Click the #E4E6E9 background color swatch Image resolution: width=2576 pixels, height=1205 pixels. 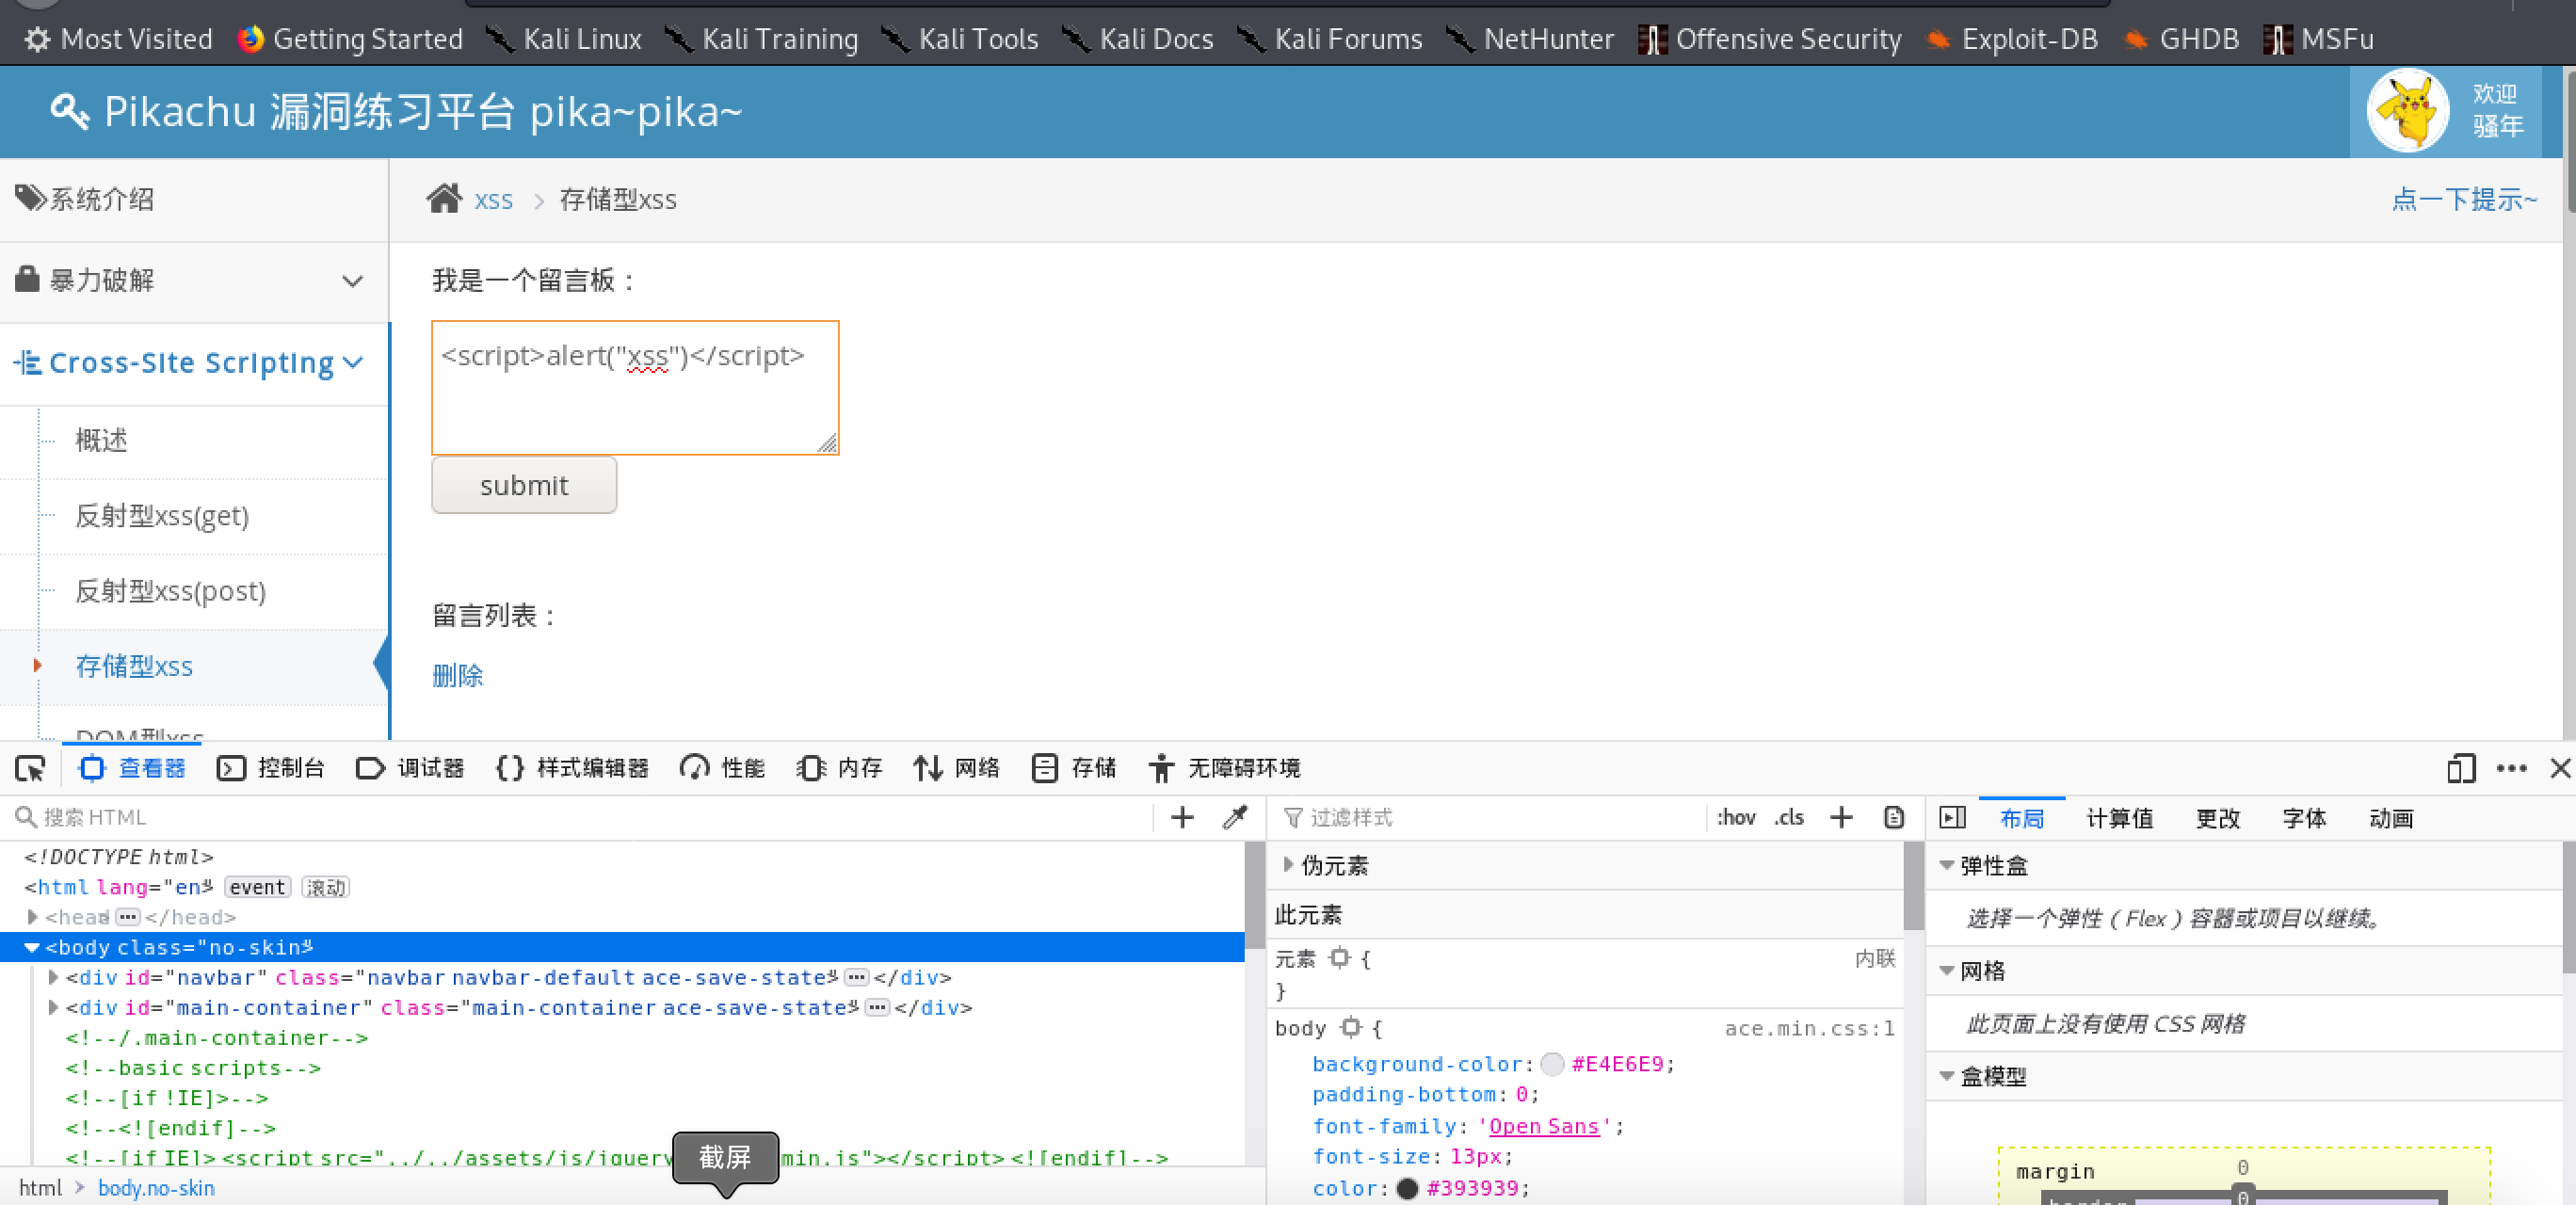click(x=1552, y=1064)
